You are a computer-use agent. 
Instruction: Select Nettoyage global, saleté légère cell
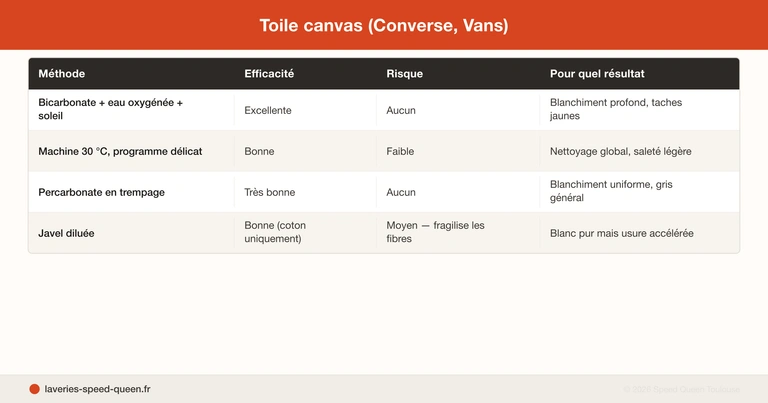(620, 151)
